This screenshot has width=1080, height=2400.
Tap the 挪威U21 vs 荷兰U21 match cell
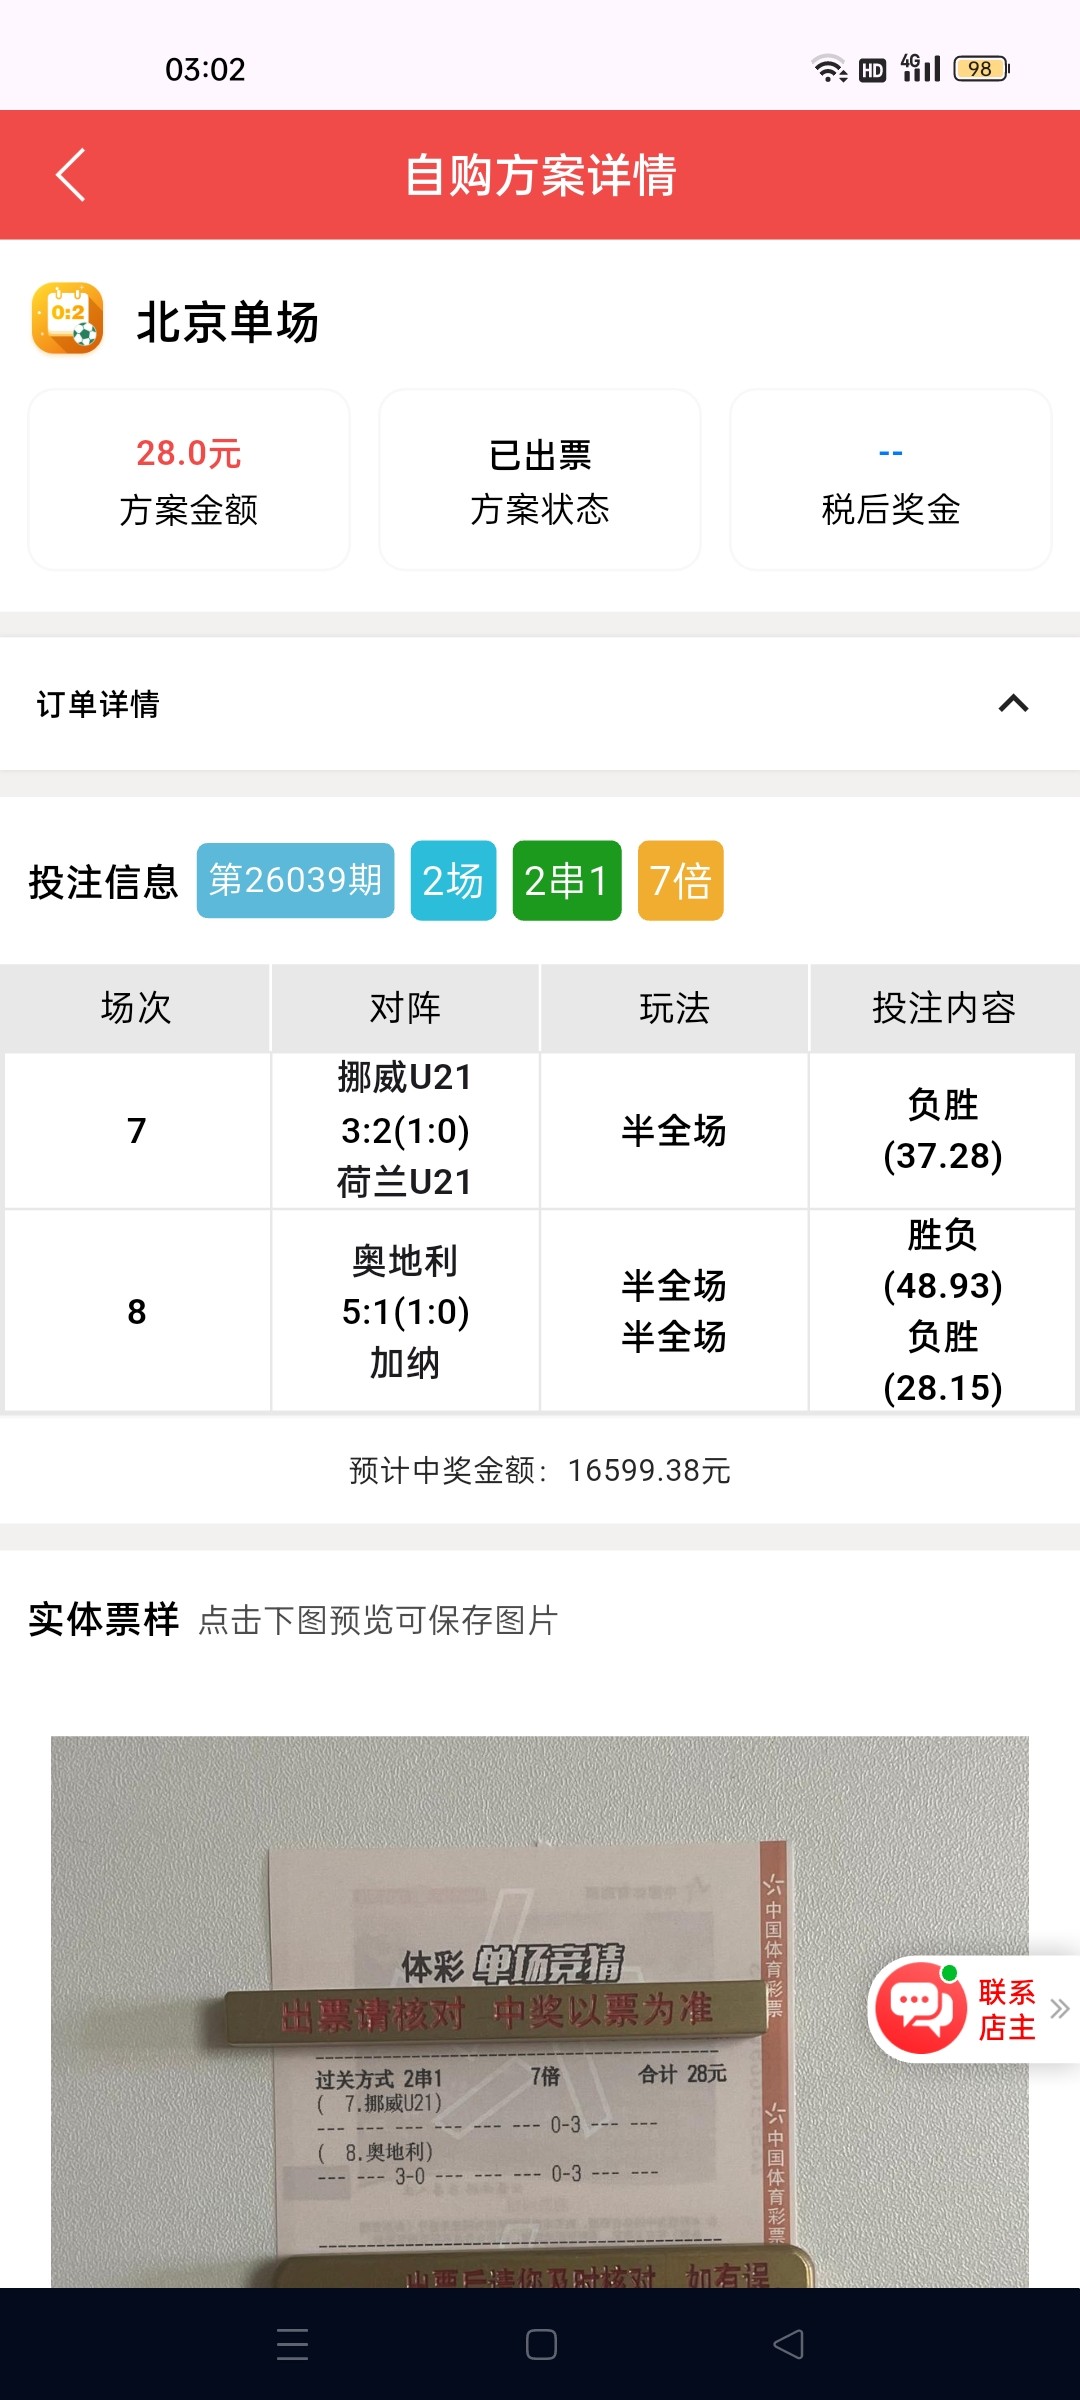click(405, 1130)
